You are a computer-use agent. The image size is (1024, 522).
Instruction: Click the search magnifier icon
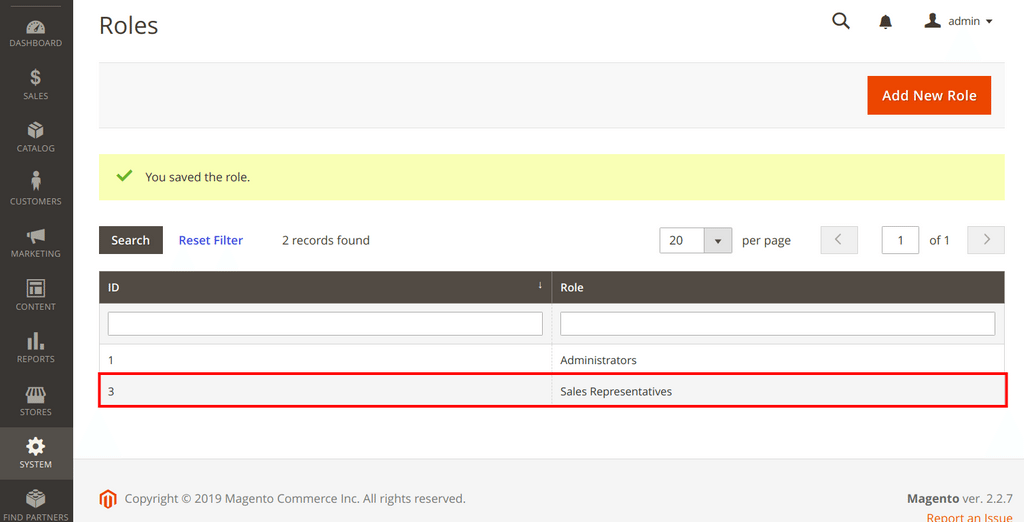click(840, 21)
